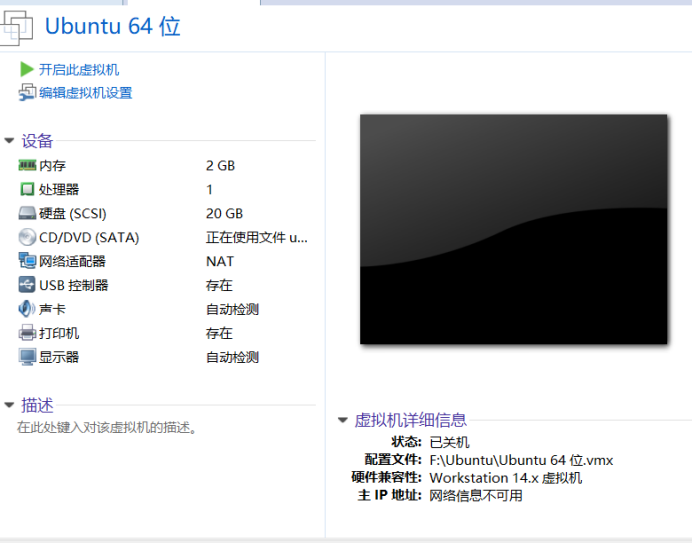Click the USB controller value '存在'
The height and width of the screenshot is (543, 692).
click(219, 285)
